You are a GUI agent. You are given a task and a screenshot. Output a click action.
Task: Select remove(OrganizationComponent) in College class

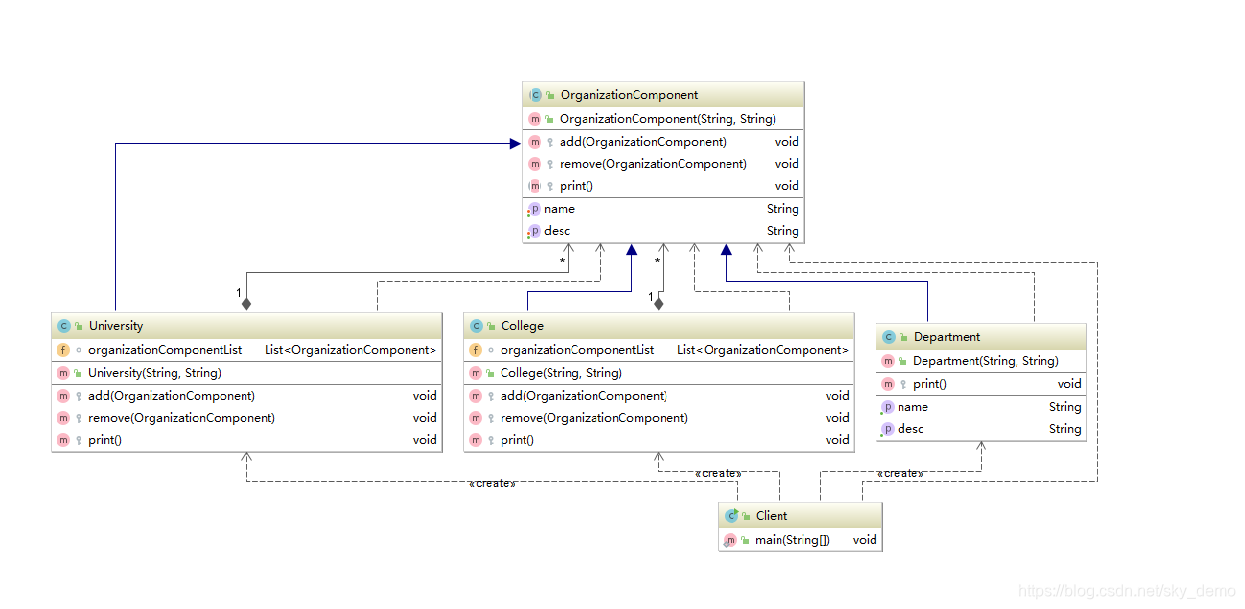pos(659,418)
